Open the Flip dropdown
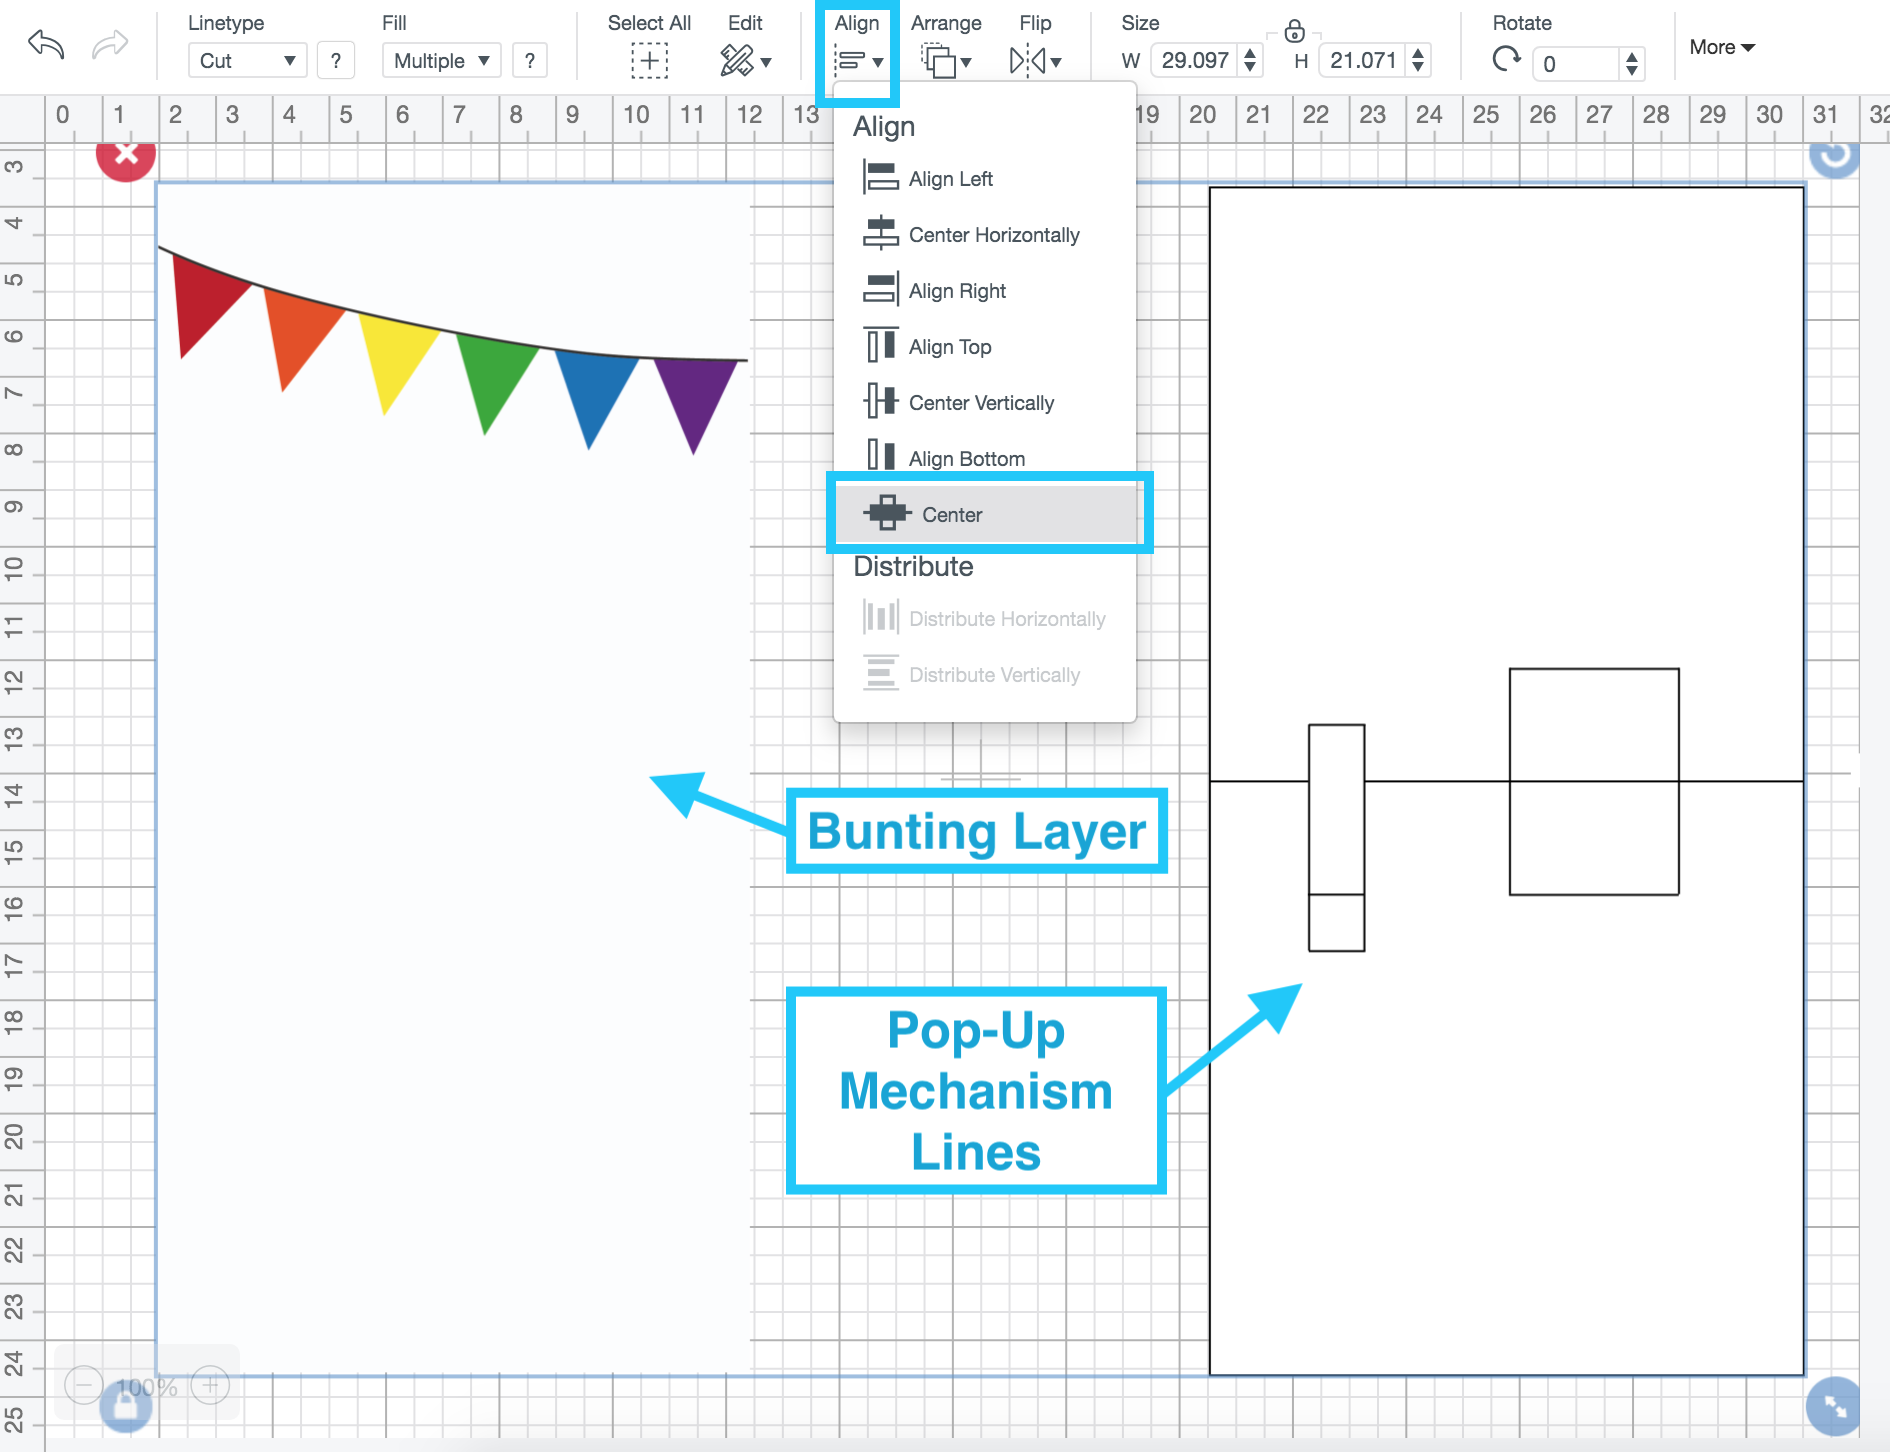Image resolution: width=1890 pixels, height=1452 pixels. tap(1035, 61)
